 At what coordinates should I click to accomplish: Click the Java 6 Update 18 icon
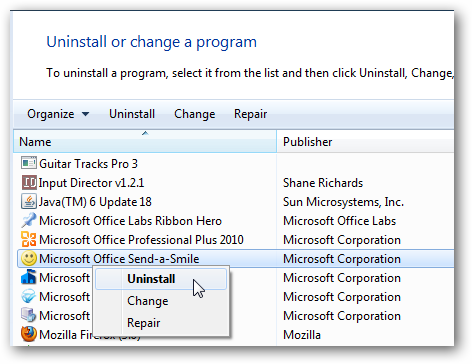point(29,202)
